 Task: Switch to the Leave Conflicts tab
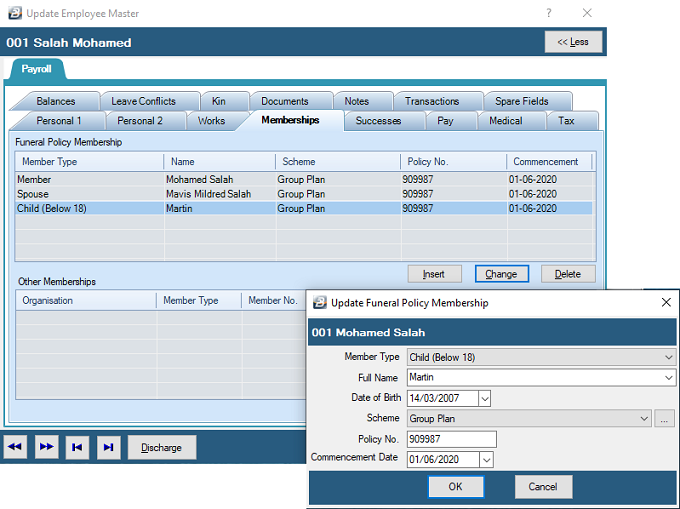[x=144, y=101]
